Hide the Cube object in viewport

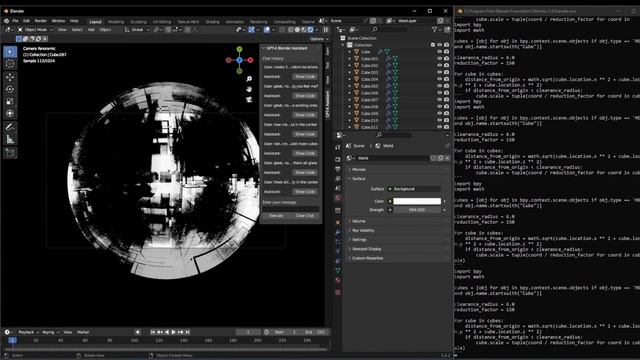tap(440, 52)
